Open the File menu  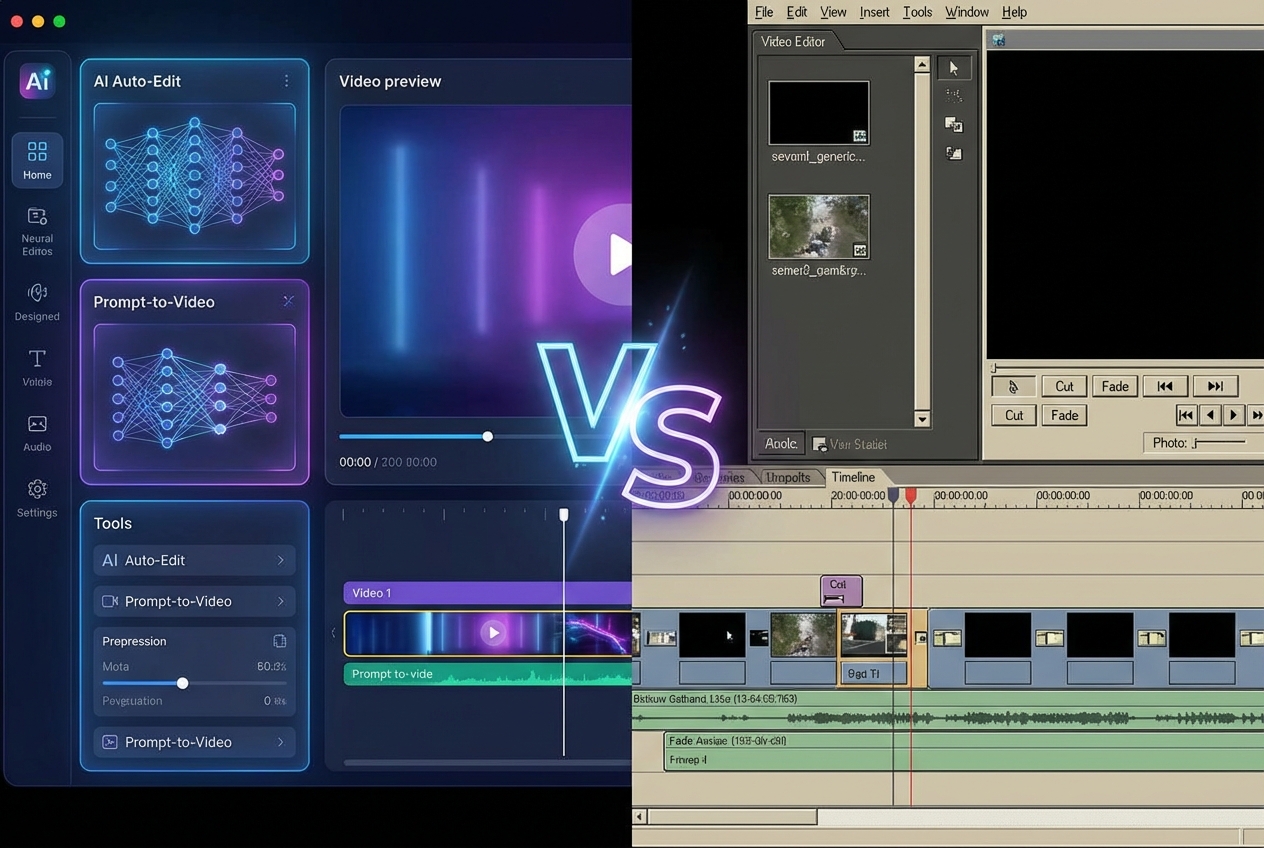[x=764, y=12]
